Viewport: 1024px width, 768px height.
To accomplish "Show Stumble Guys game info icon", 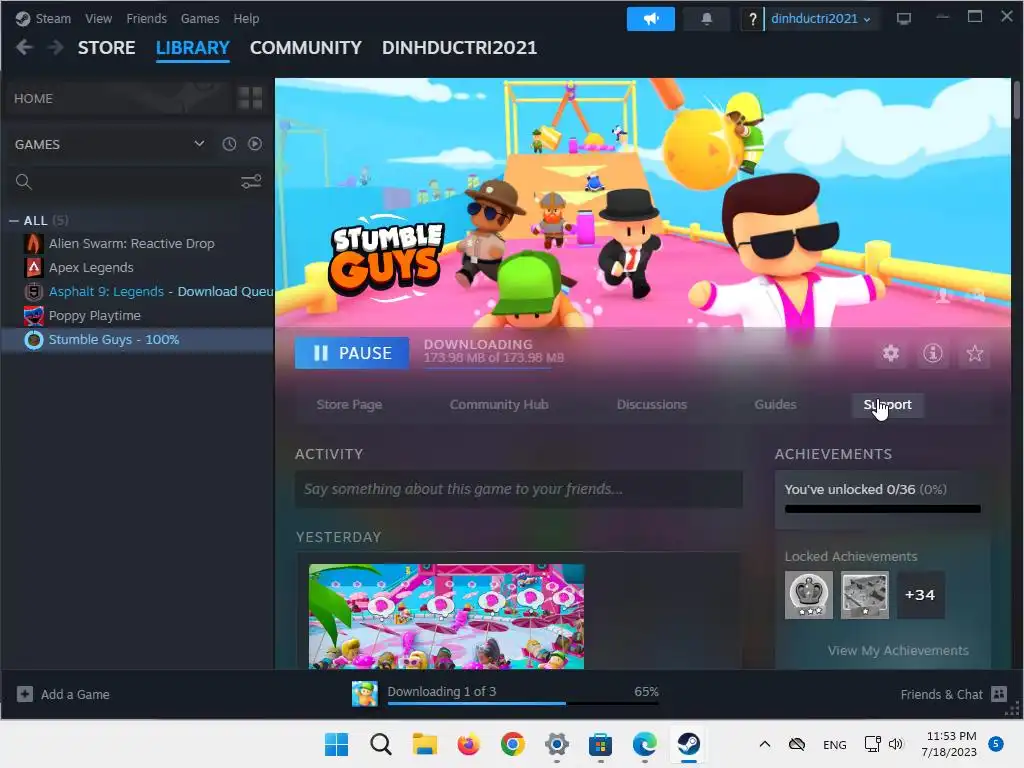I will (933, 353).
